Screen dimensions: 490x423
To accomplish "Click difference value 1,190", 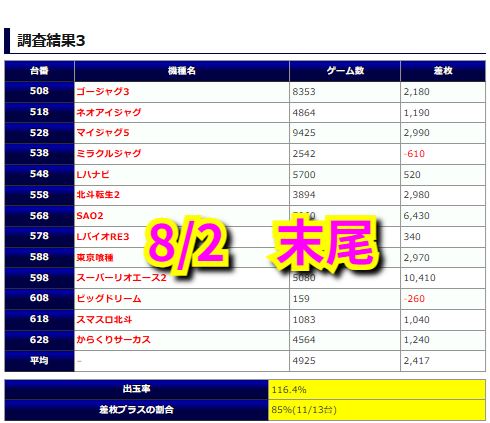I will (417, 113).
